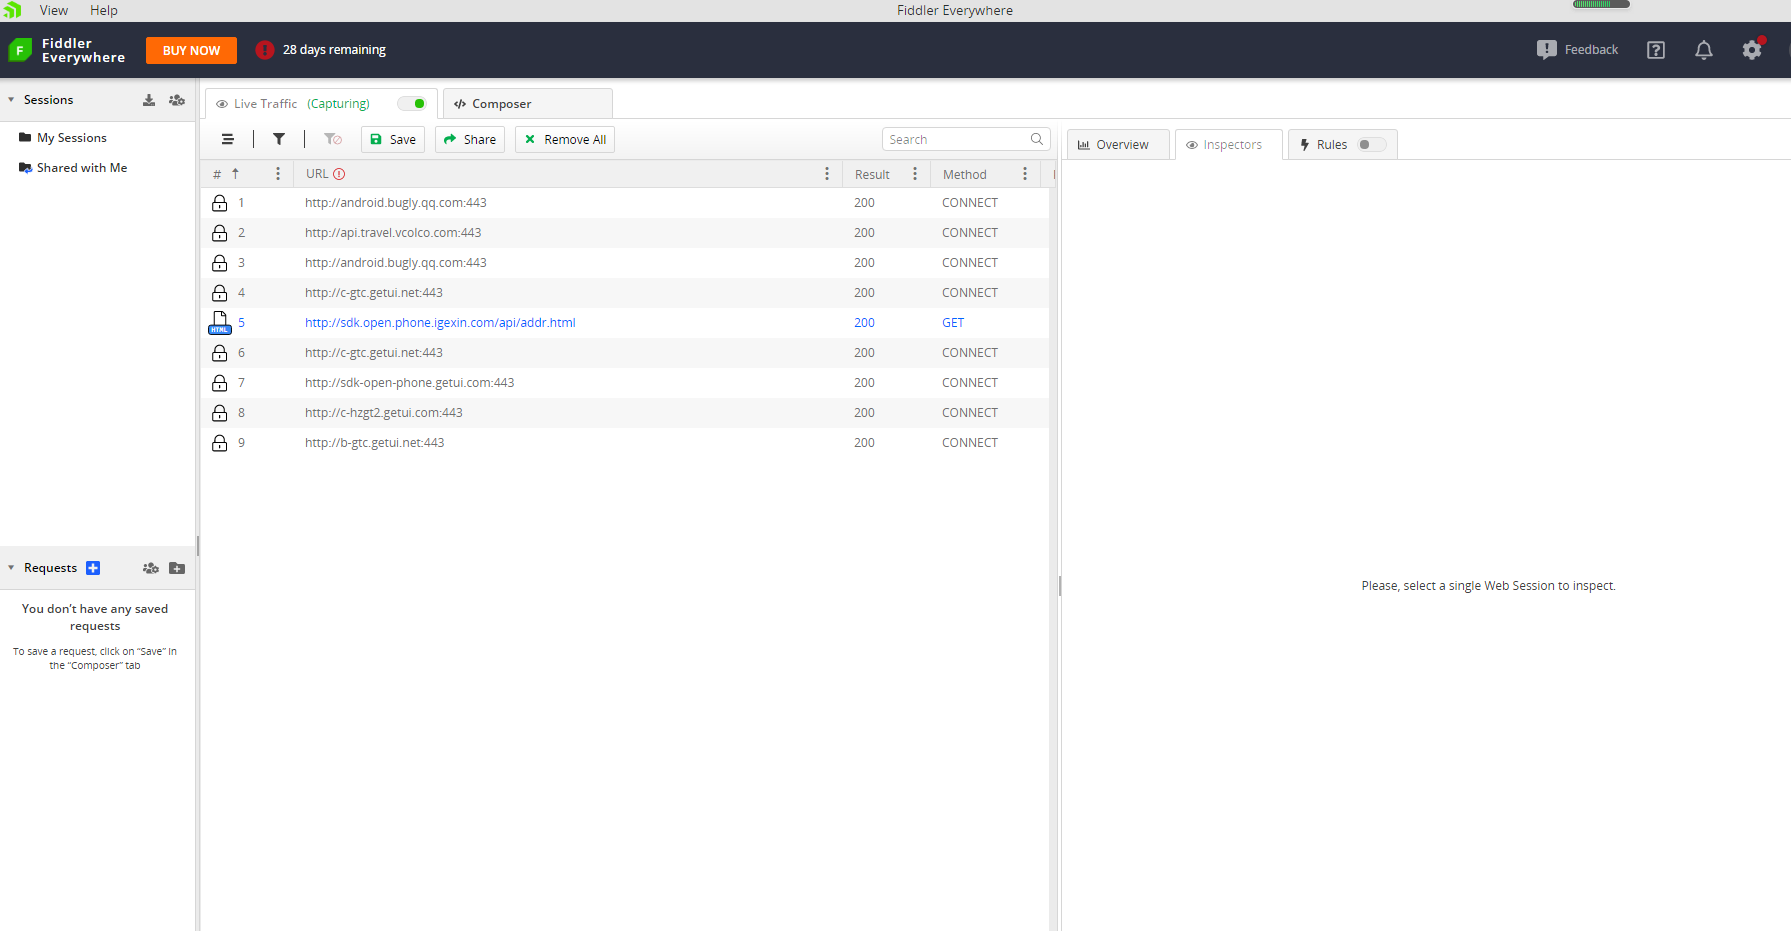Switch to the Inspectors tab

tap(1228, 145)
